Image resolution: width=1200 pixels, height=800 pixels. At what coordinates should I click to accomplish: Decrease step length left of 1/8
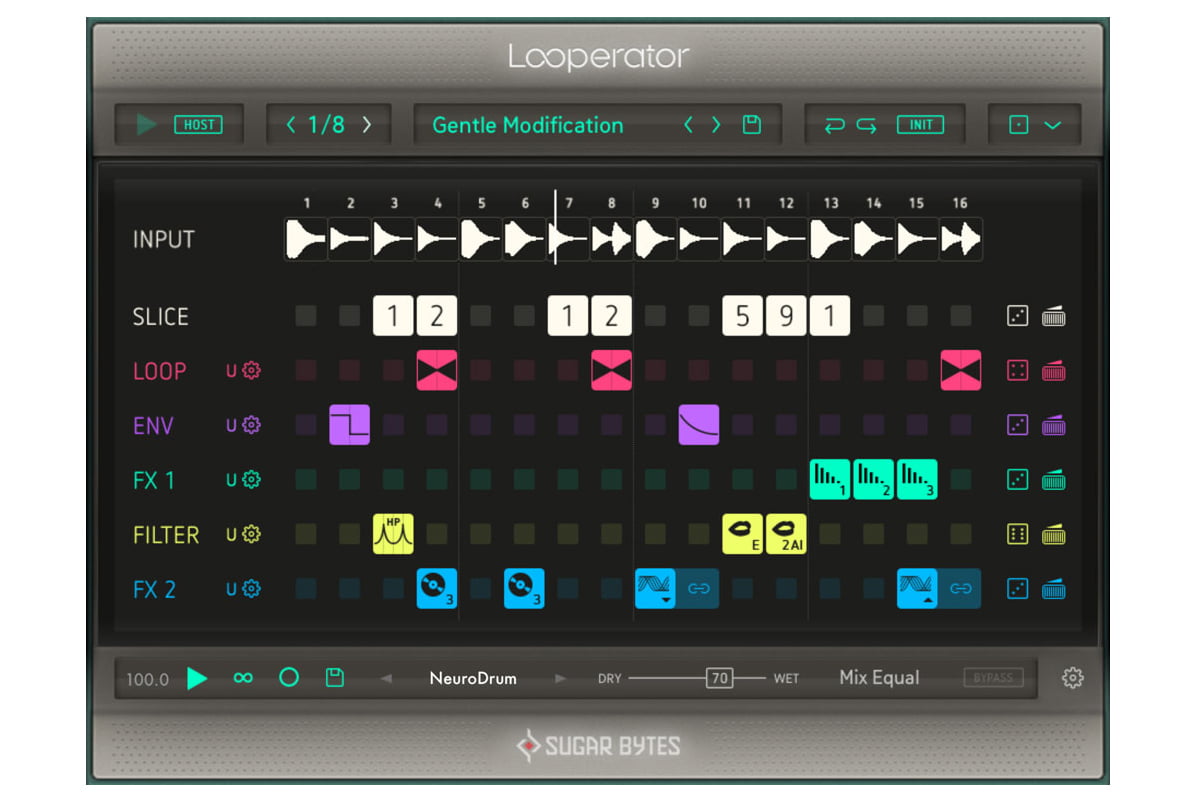pyautogui.click(x=291, y=125)
